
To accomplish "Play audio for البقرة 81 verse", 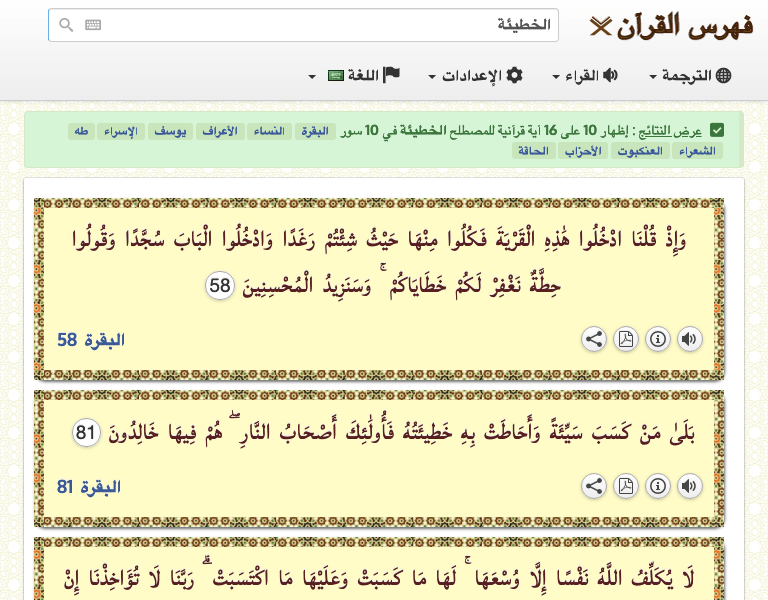I will point(690,486).
